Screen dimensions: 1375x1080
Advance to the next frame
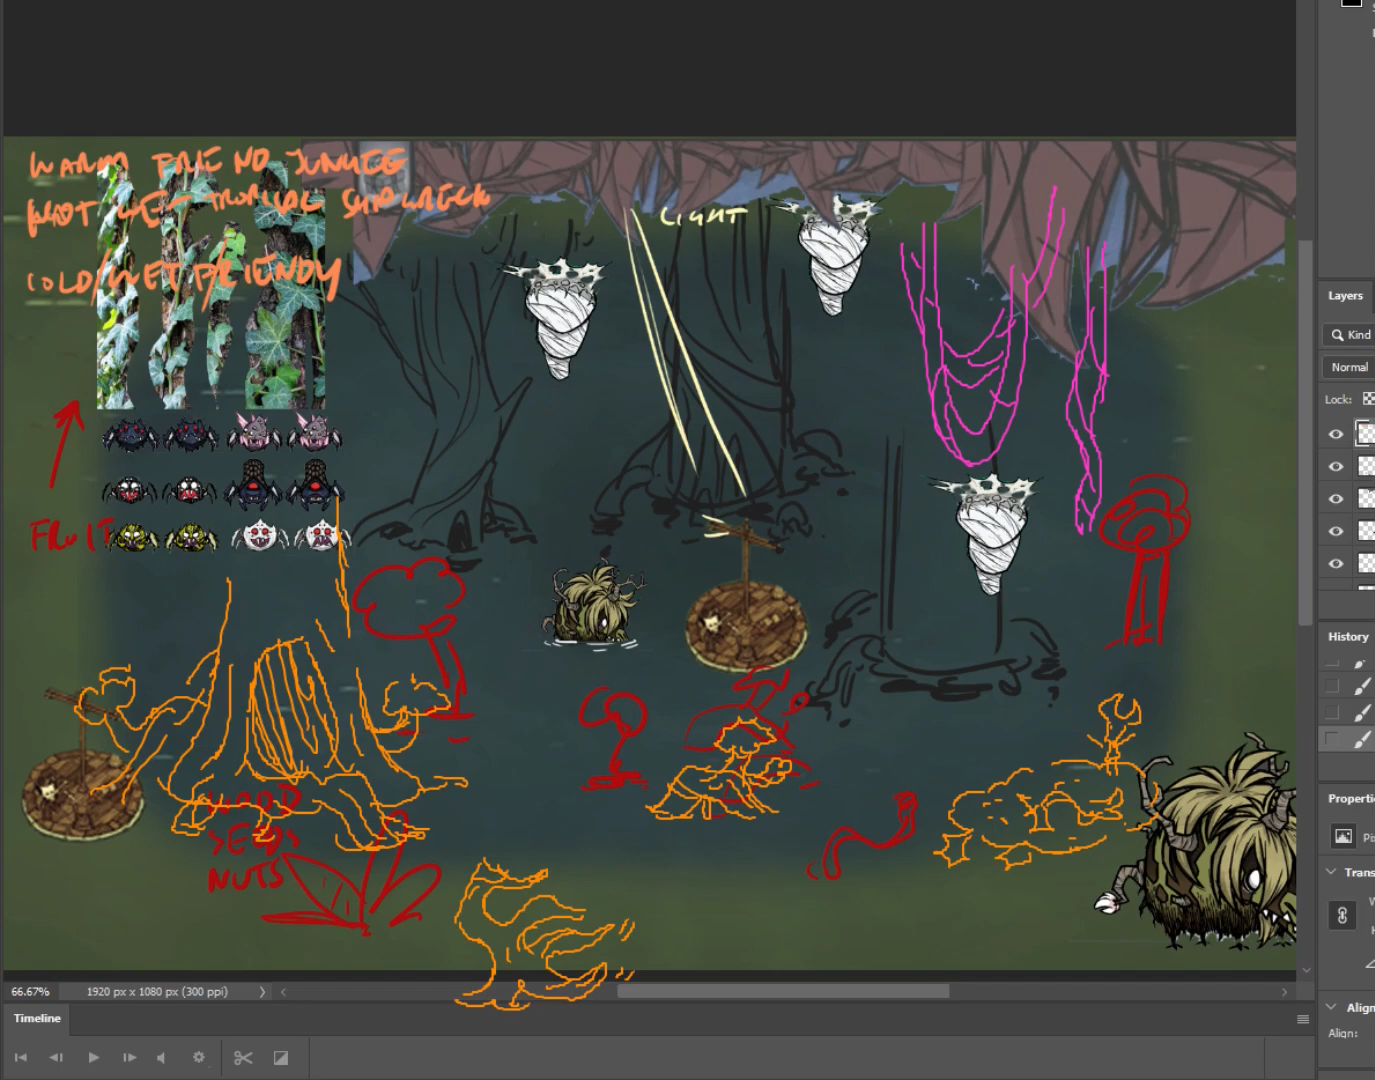tap(129, 1057)
